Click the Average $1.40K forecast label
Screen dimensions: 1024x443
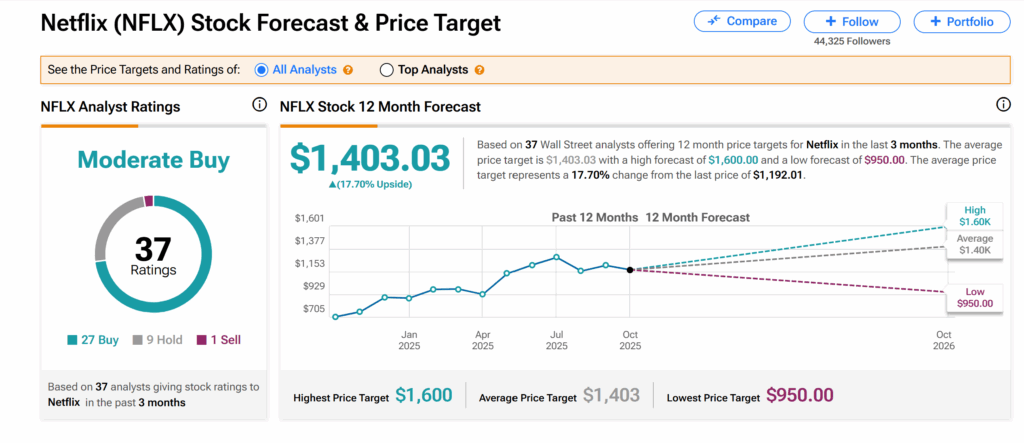click(x=974, y=244)
